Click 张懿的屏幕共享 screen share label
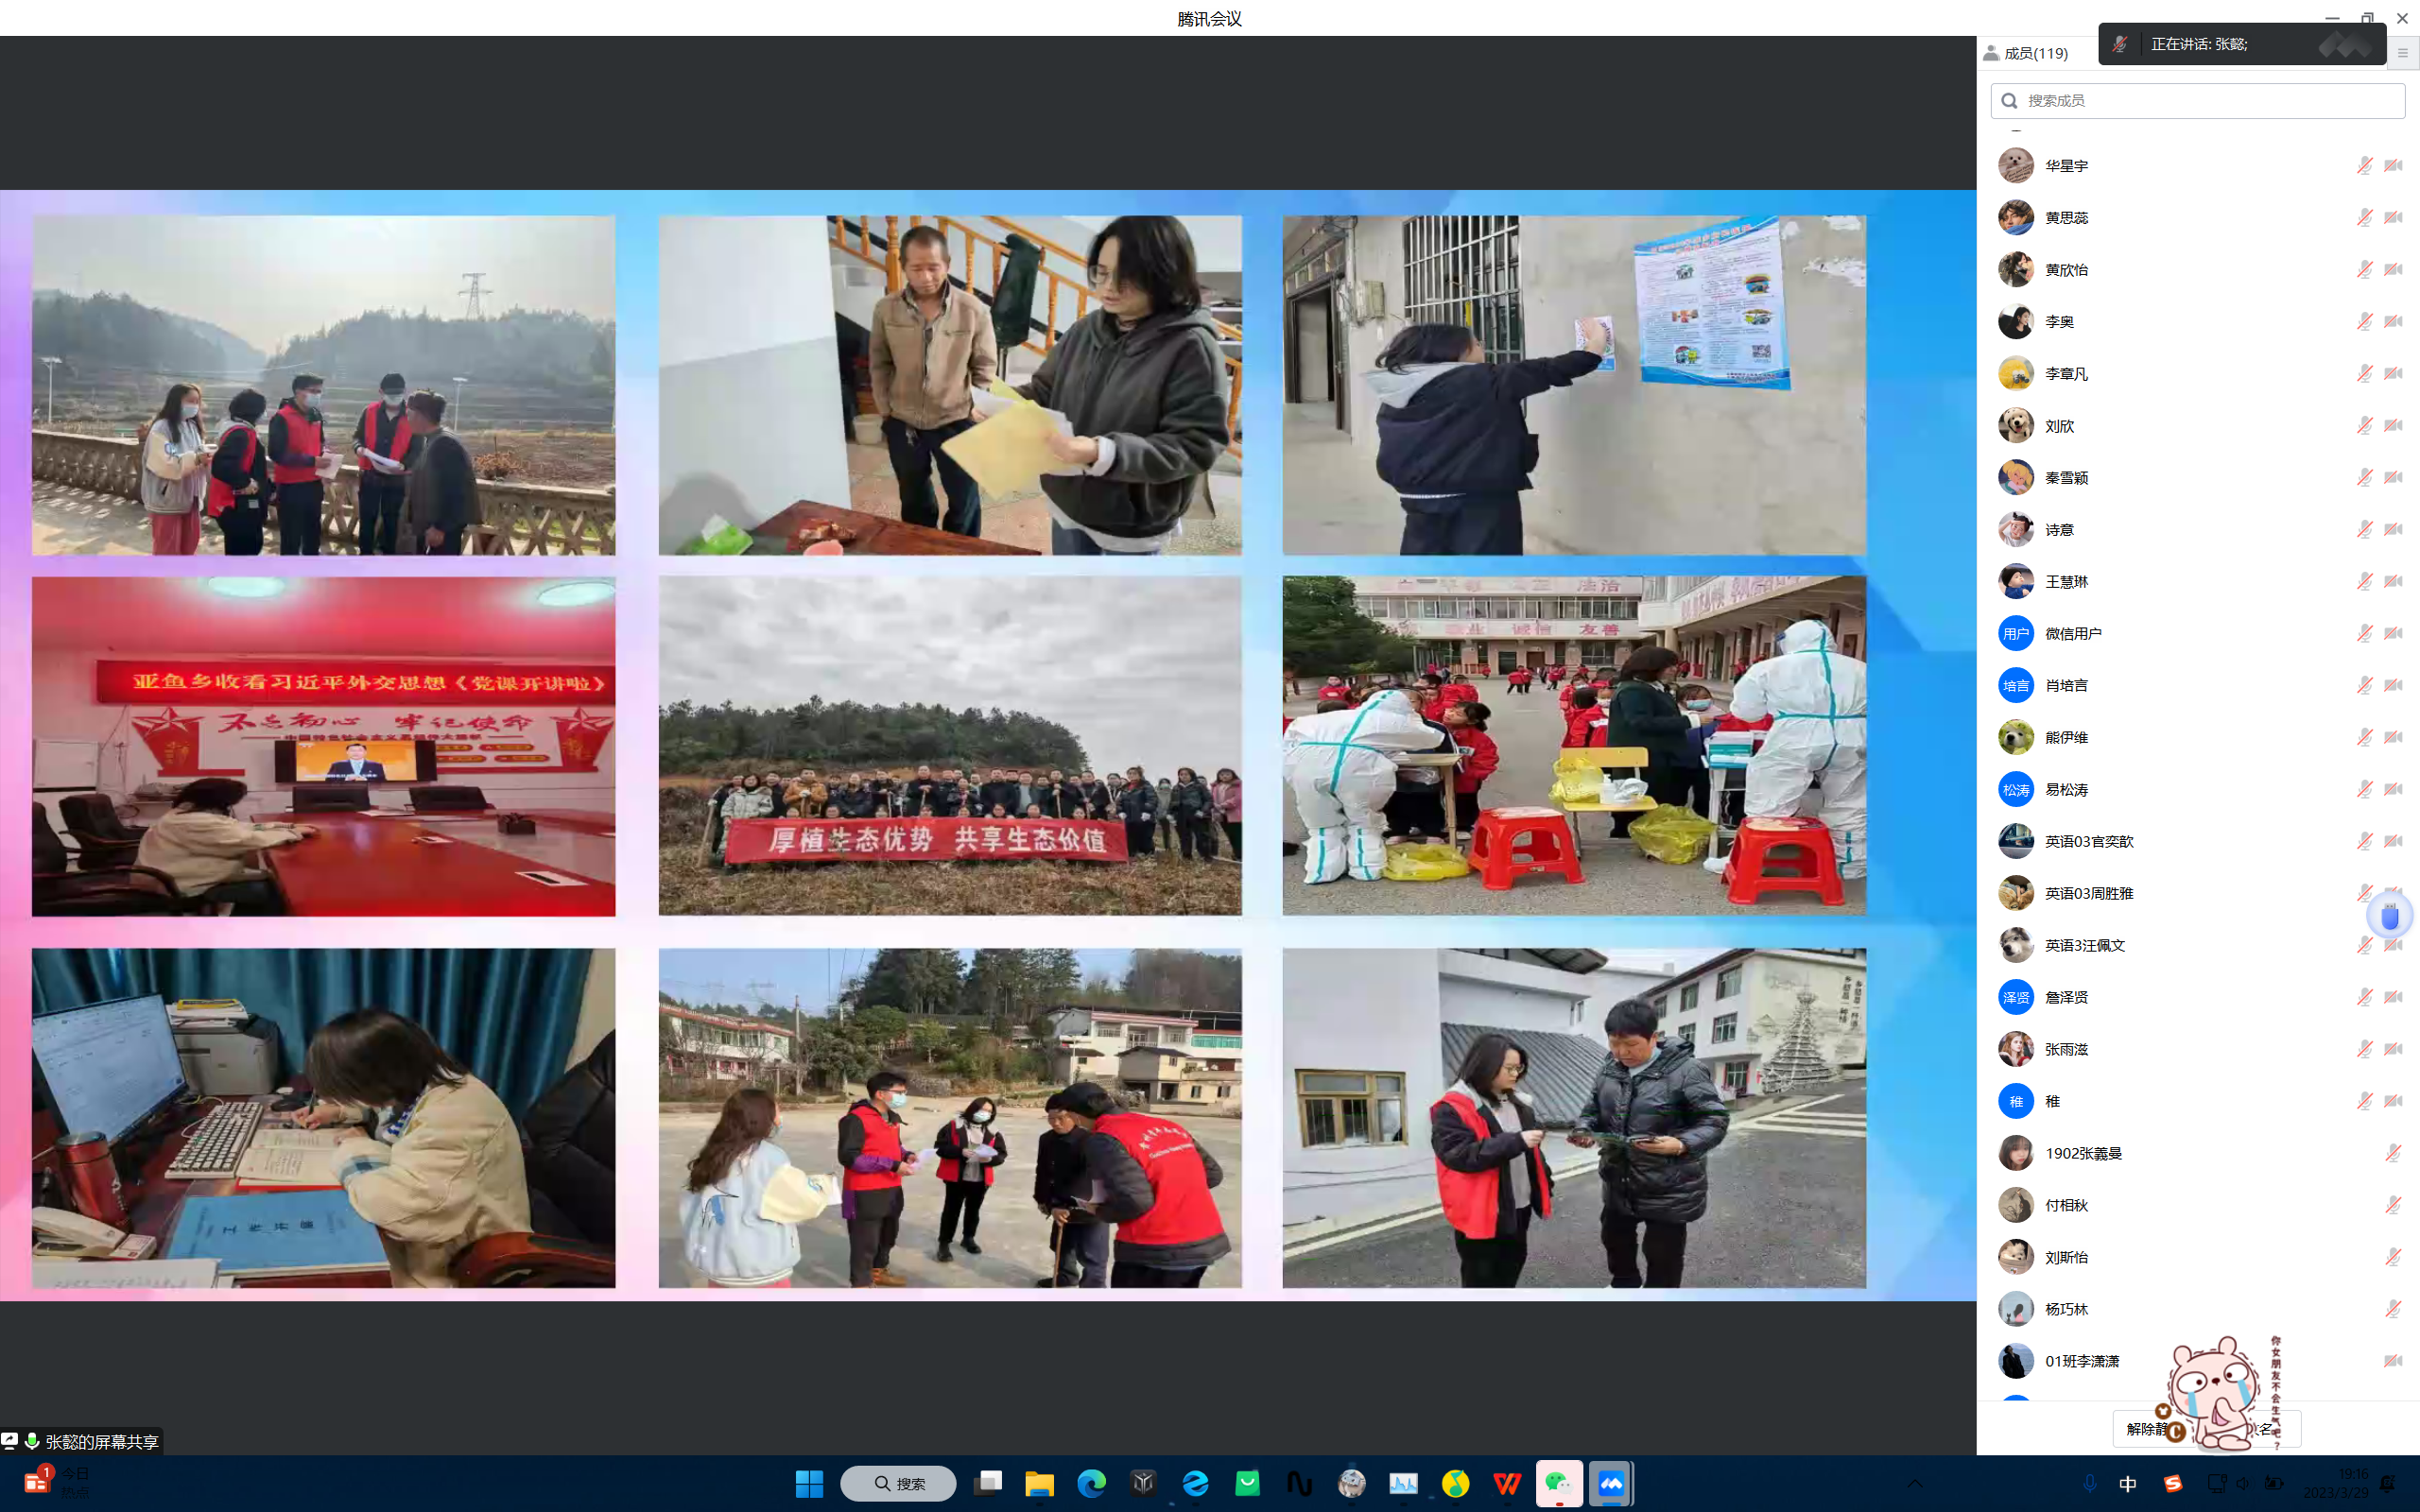Screen dimensions: 2420x1512 tap(100, 1441)
